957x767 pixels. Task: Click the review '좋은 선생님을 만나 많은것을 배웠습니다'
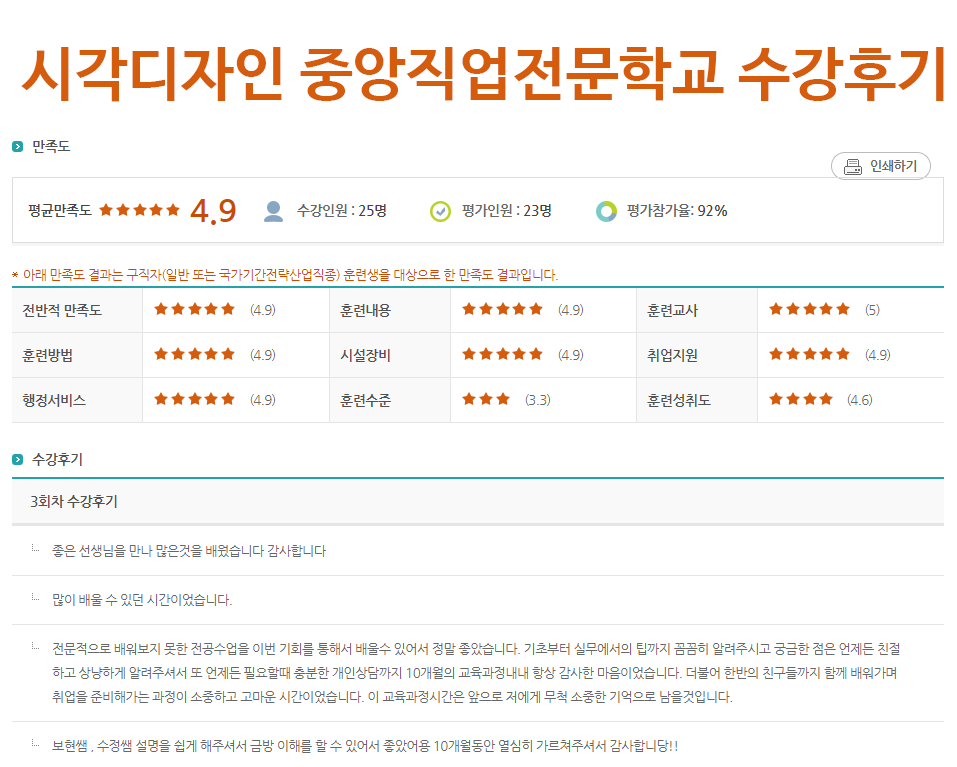189,551
